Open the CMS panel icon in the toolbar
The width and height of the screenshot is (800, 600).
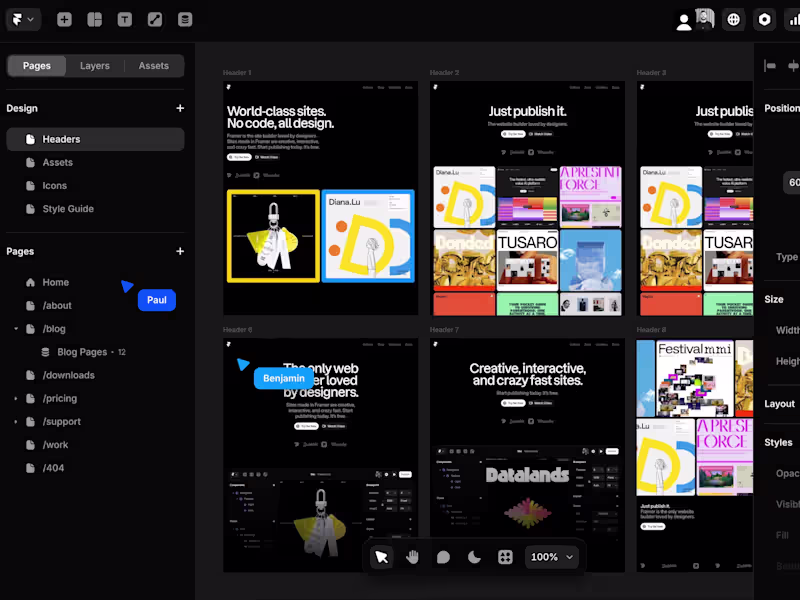point(185,19)
